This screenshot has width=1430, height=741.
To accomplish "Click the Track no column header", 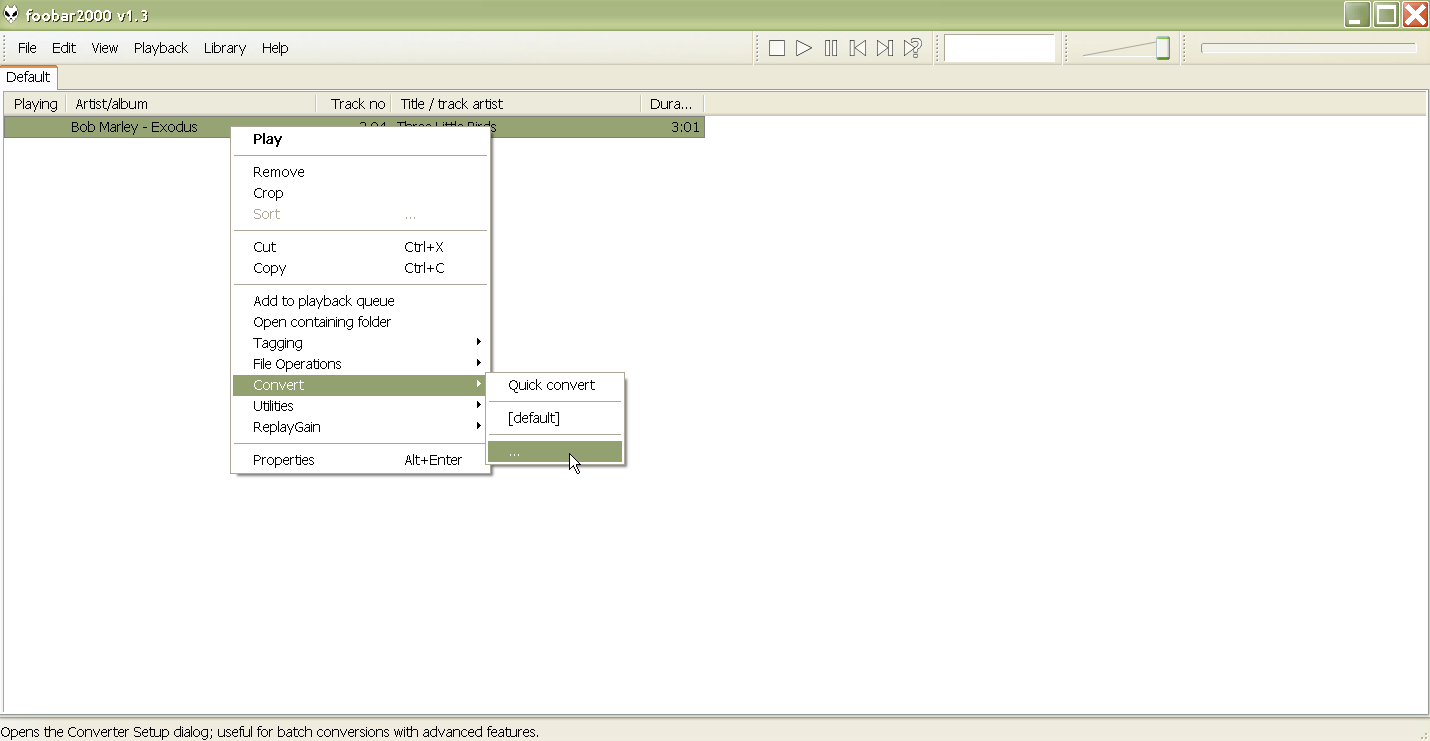I will point(354,104).
